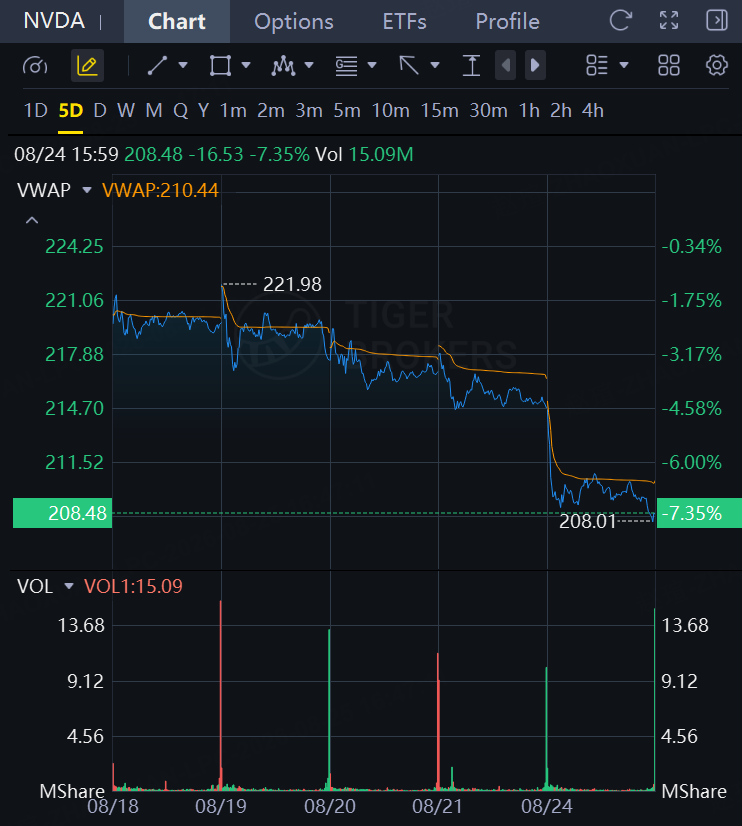Image resolution: width=742 pixels, height=826 pixels.
Task: Select the 4h interval
Action: pos(592,111)
